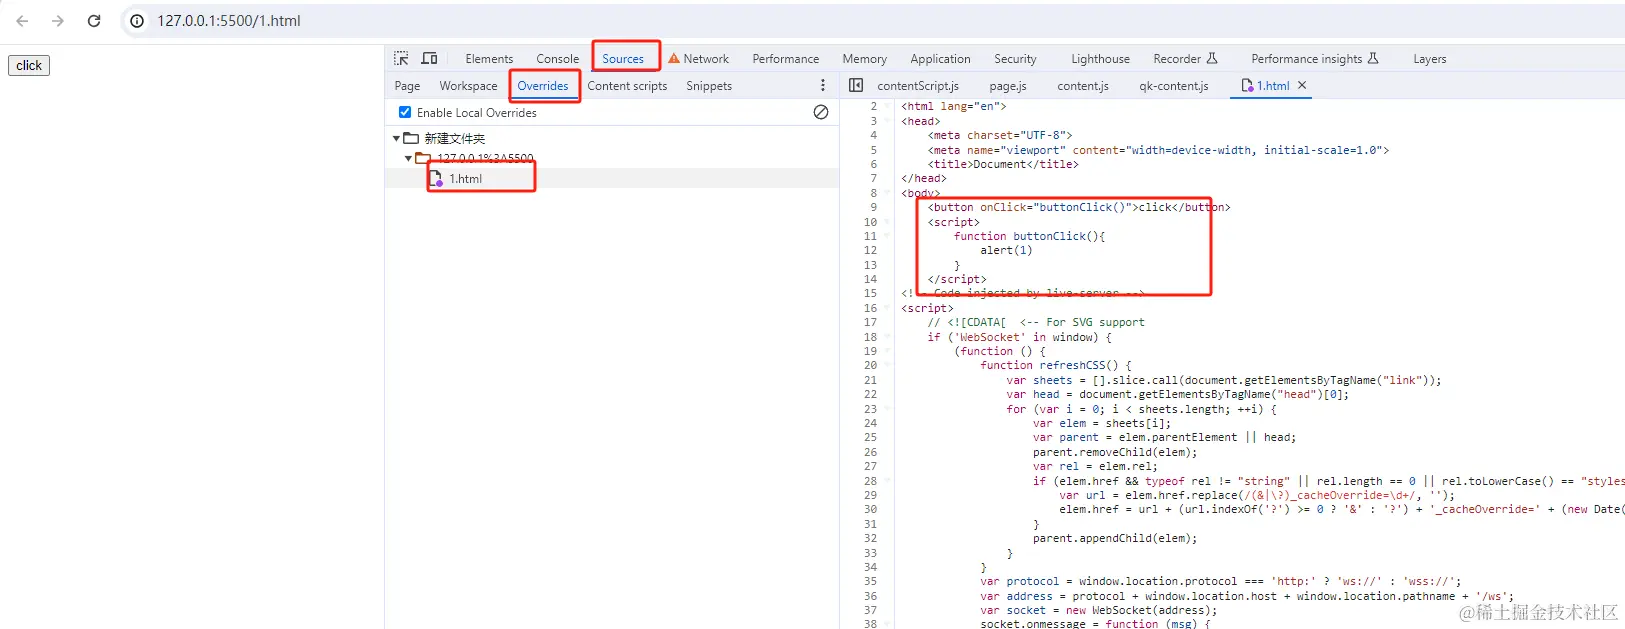Open the Performance tab

pyautogui.click(x=785, y=59)
